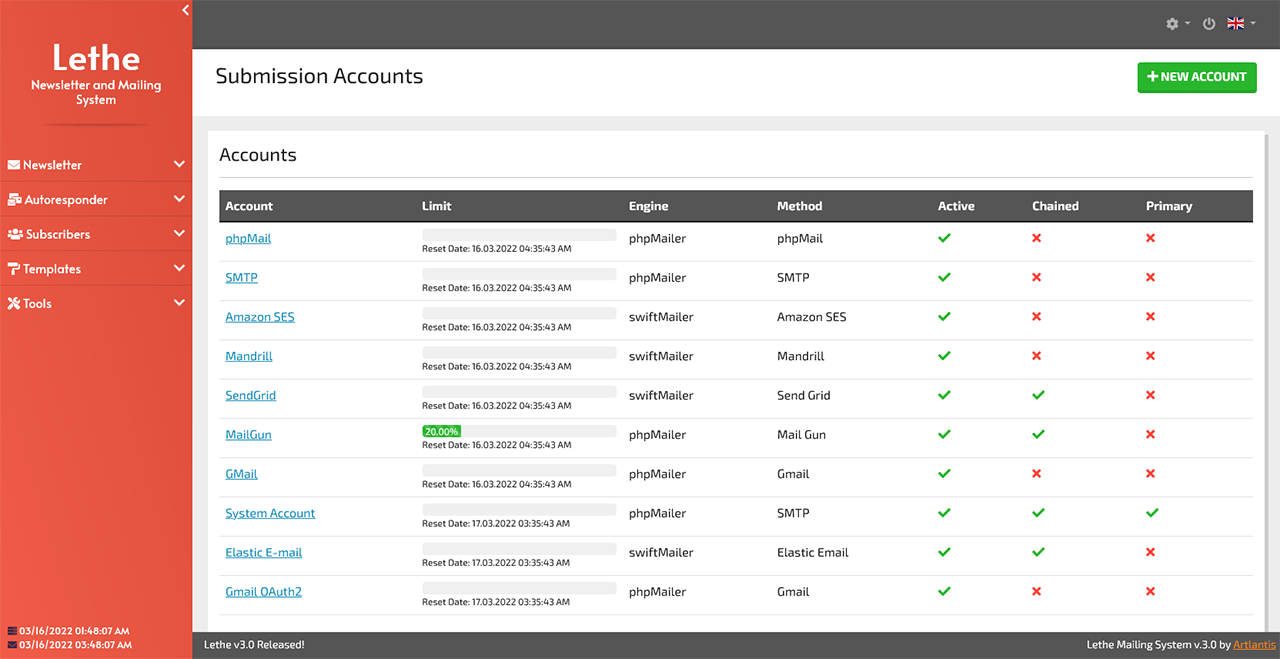Screen dimensions: 1280x659
Task: Click Mandrill row Active checkmark
Action: point(944,355)
